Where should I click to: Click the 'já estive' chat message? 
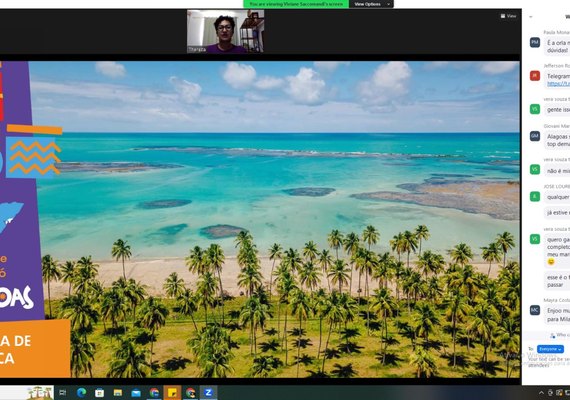pos(557,213)
